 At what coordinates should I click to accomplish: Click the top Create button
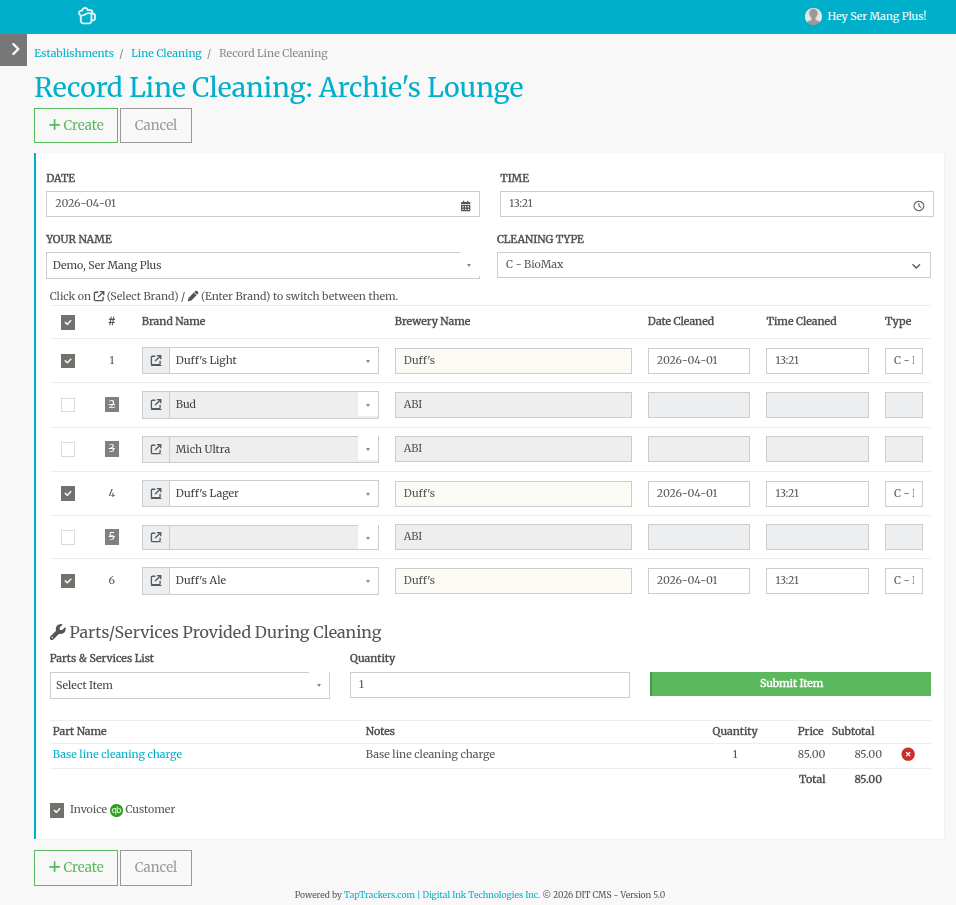coord(76,126)
